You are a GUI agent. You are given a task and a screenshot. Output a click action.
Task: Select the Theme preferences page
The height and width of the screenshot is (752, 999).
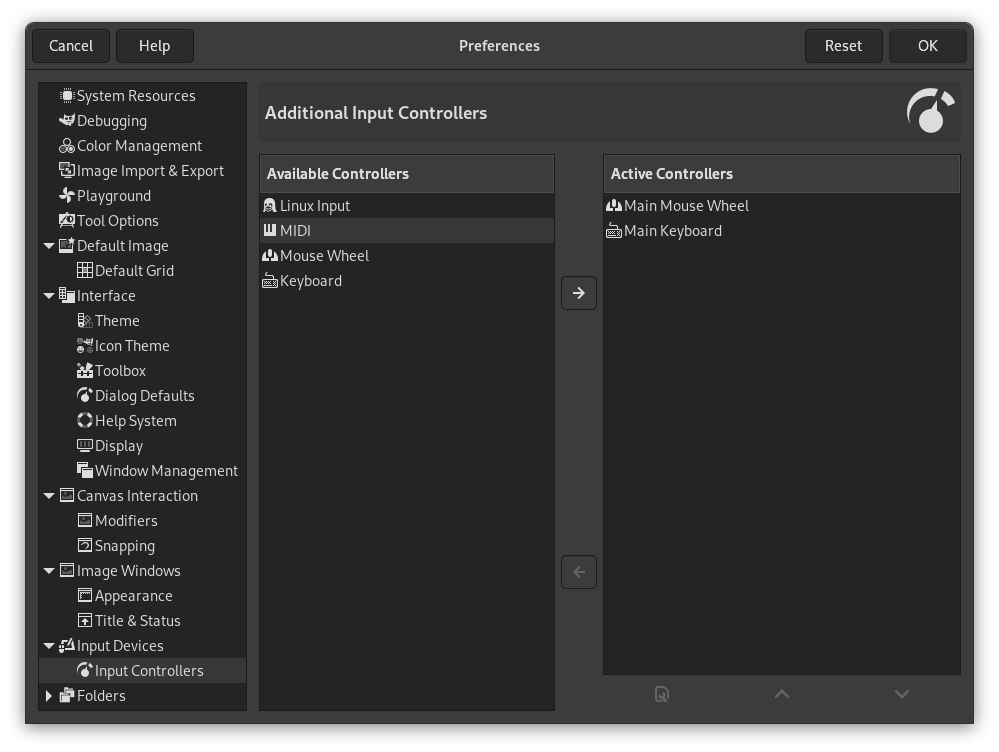(x=115, y=320)
